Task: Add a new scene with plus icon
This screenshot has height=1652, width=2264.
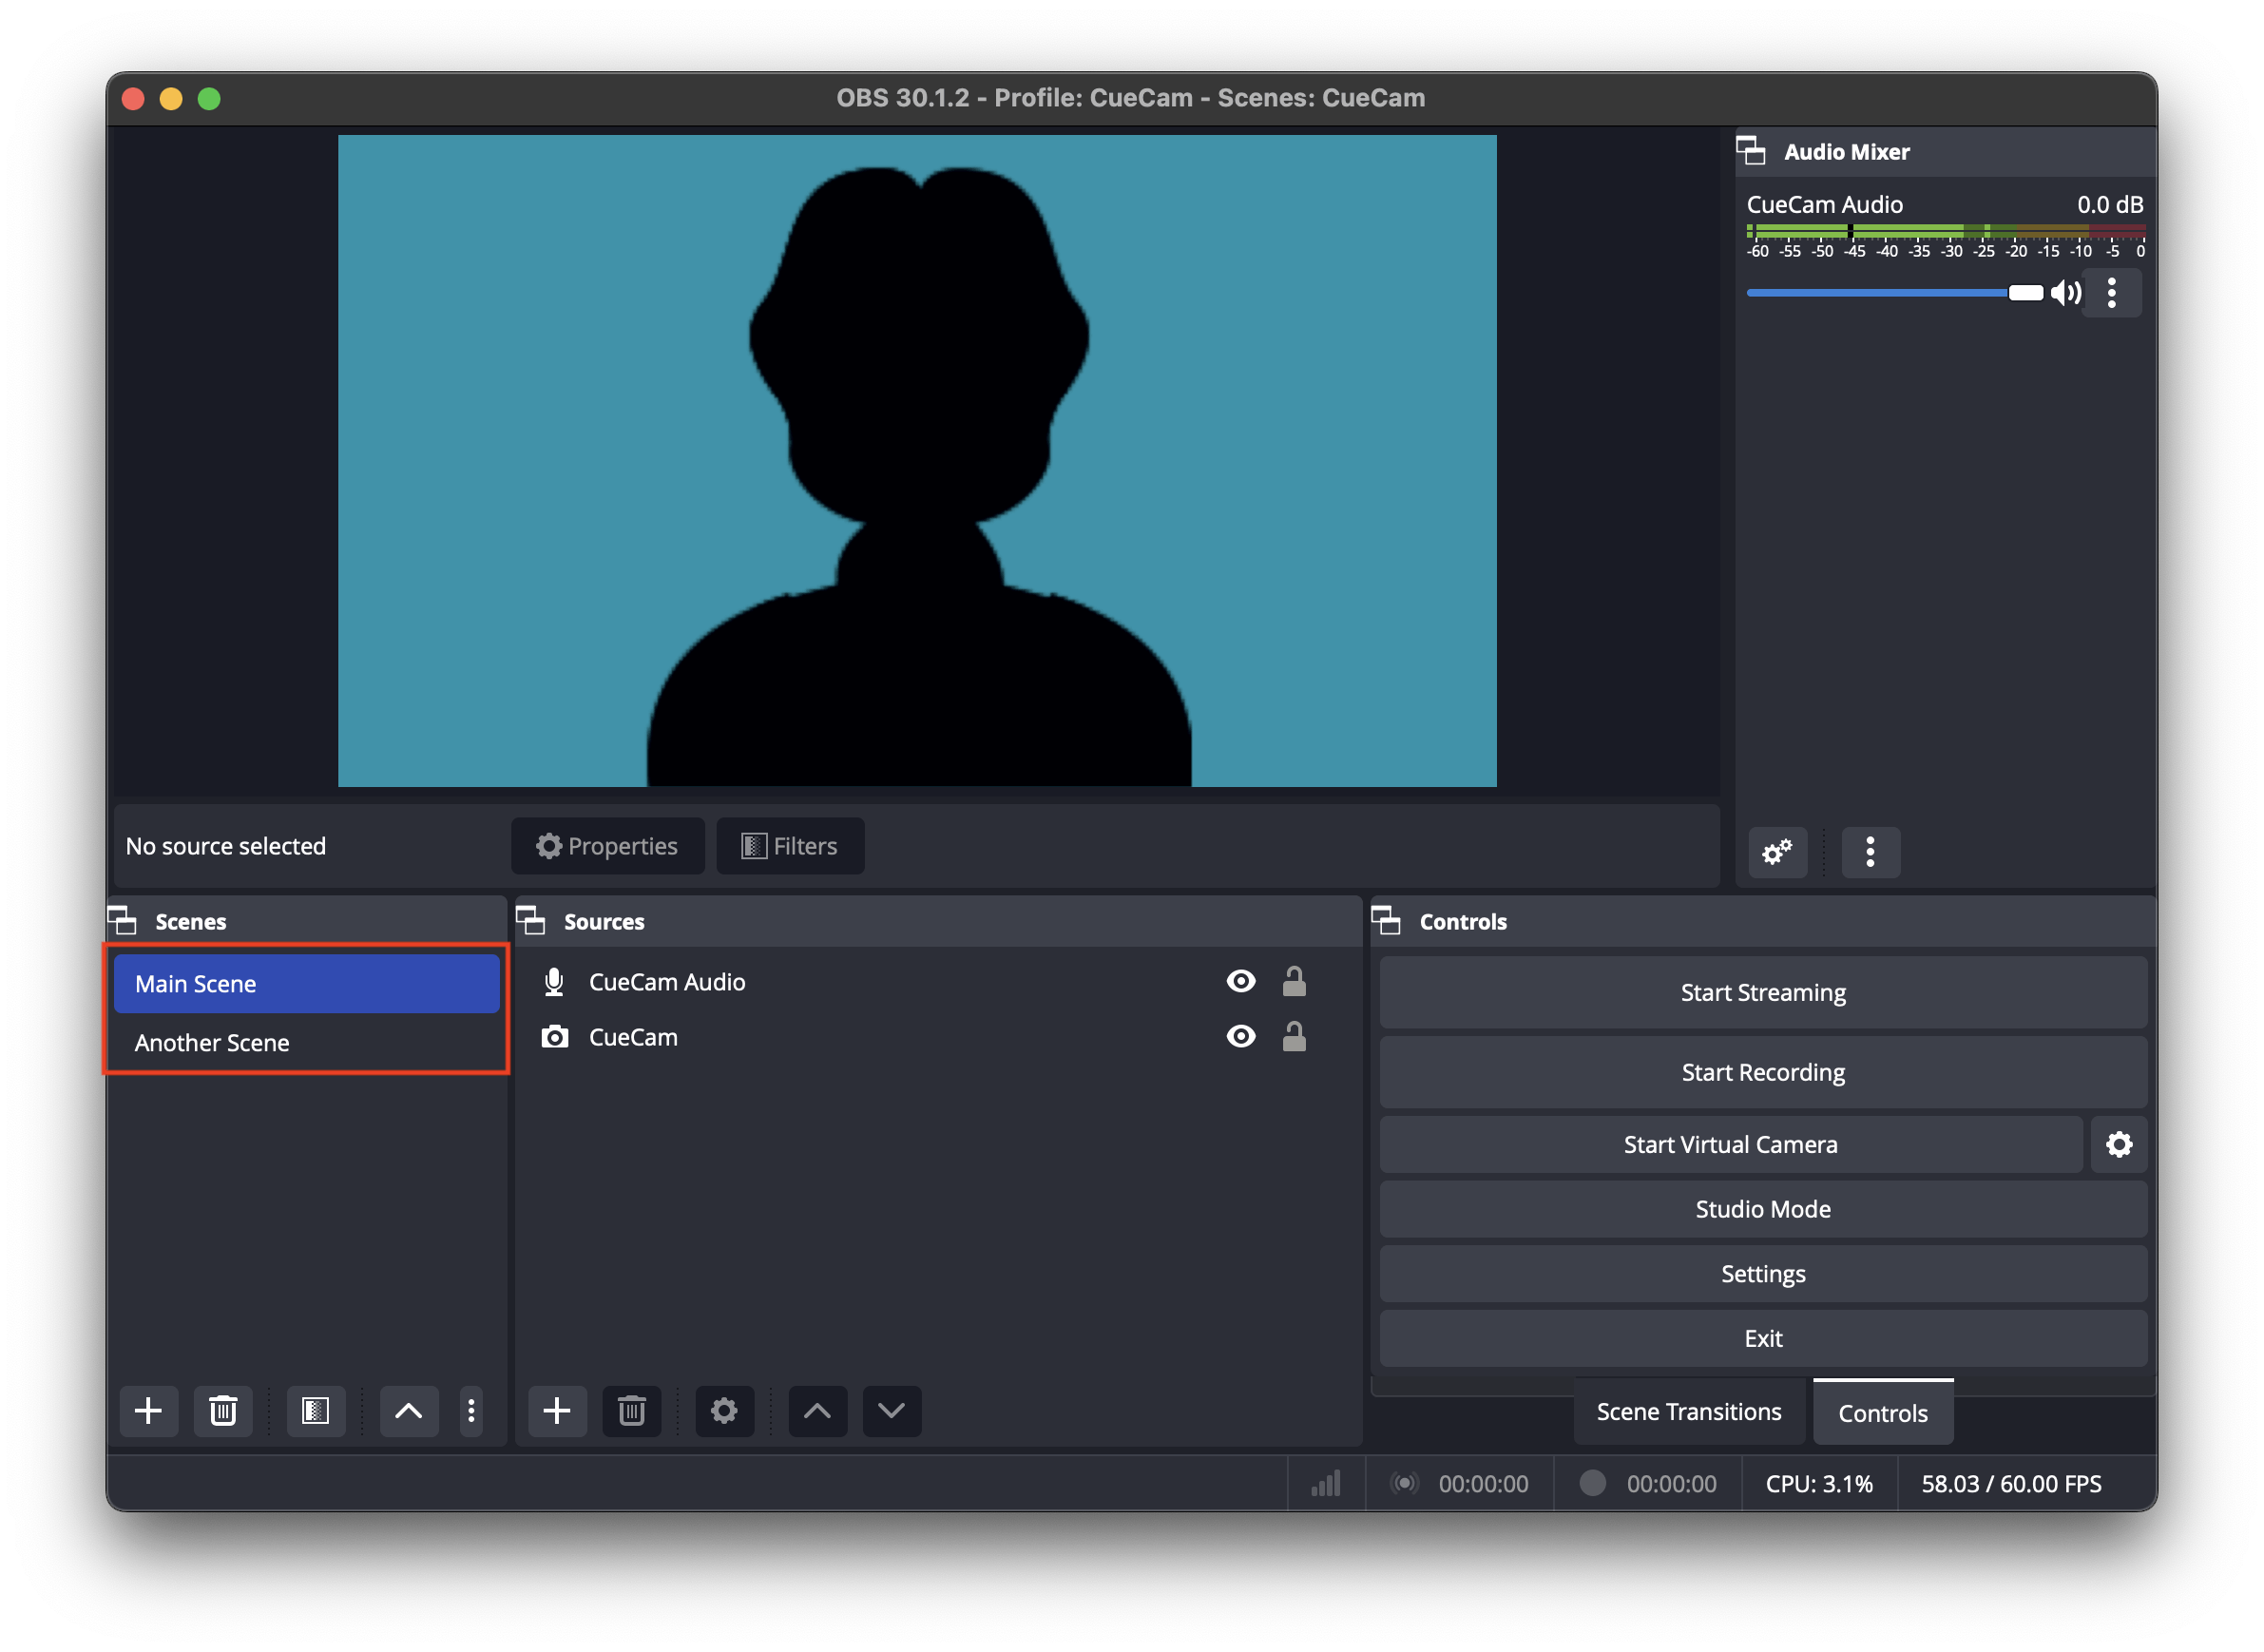Action: [148, 1411]
